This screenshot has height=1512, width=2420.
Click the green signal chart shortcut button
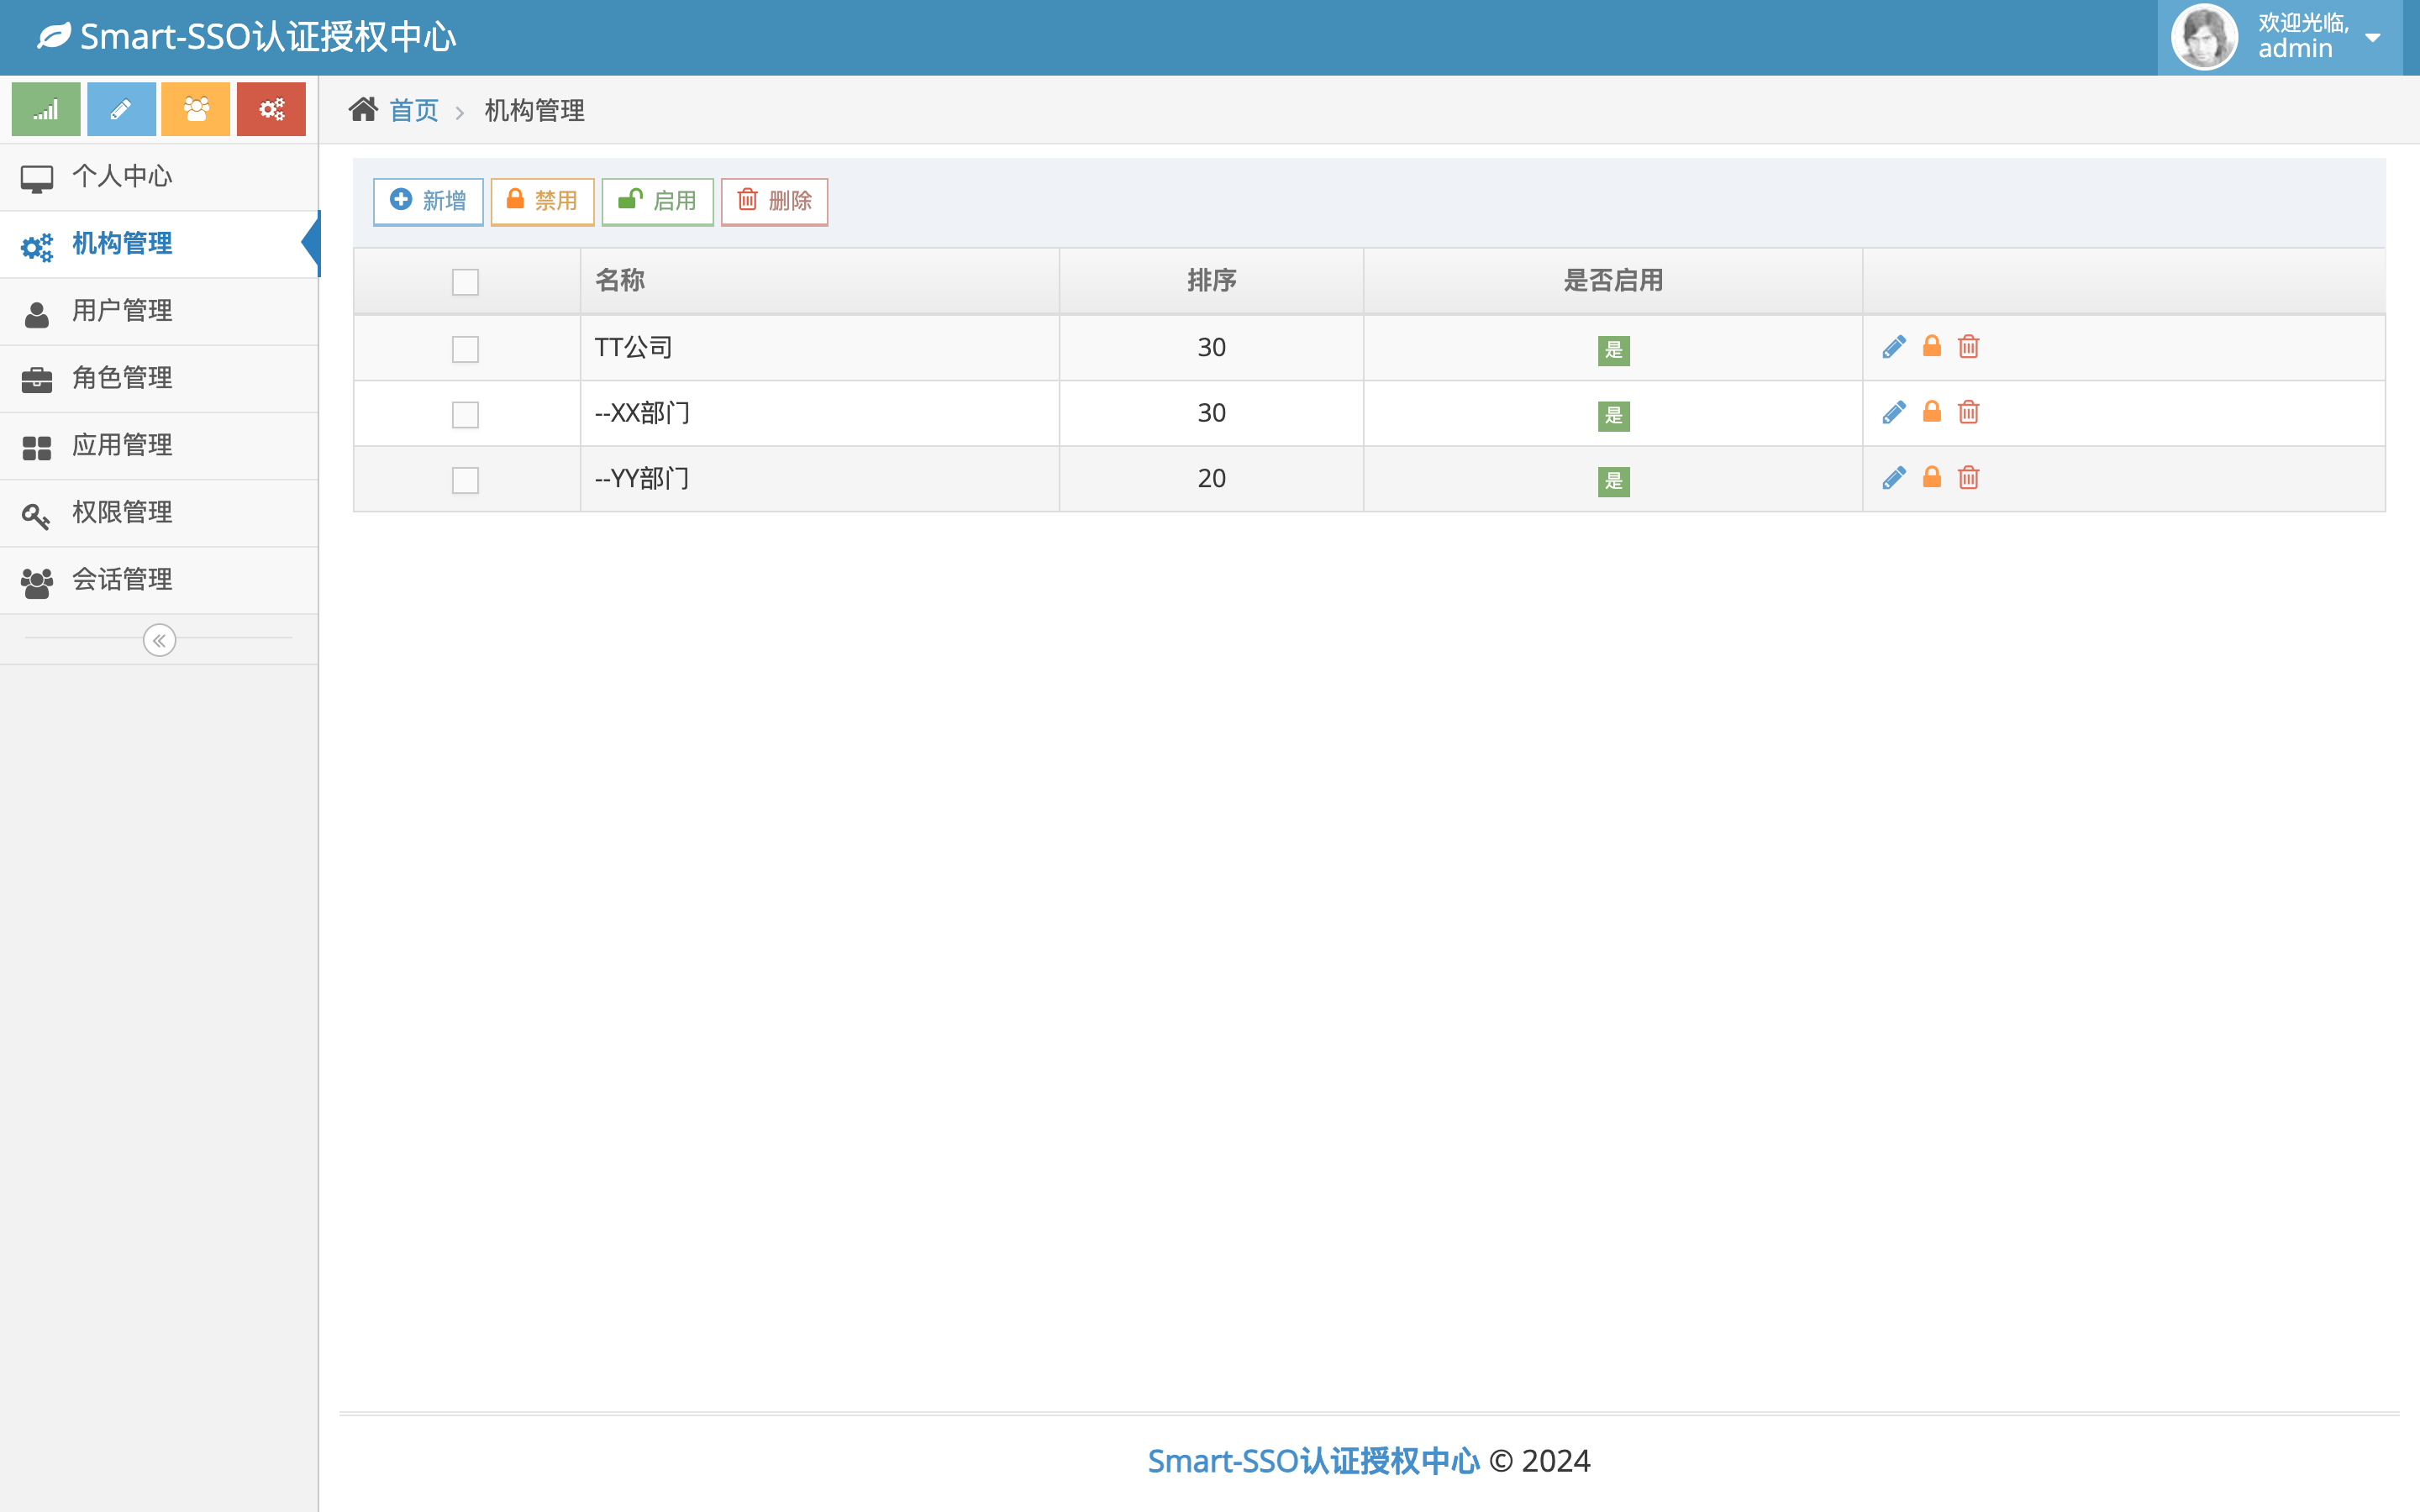point(46,109)
